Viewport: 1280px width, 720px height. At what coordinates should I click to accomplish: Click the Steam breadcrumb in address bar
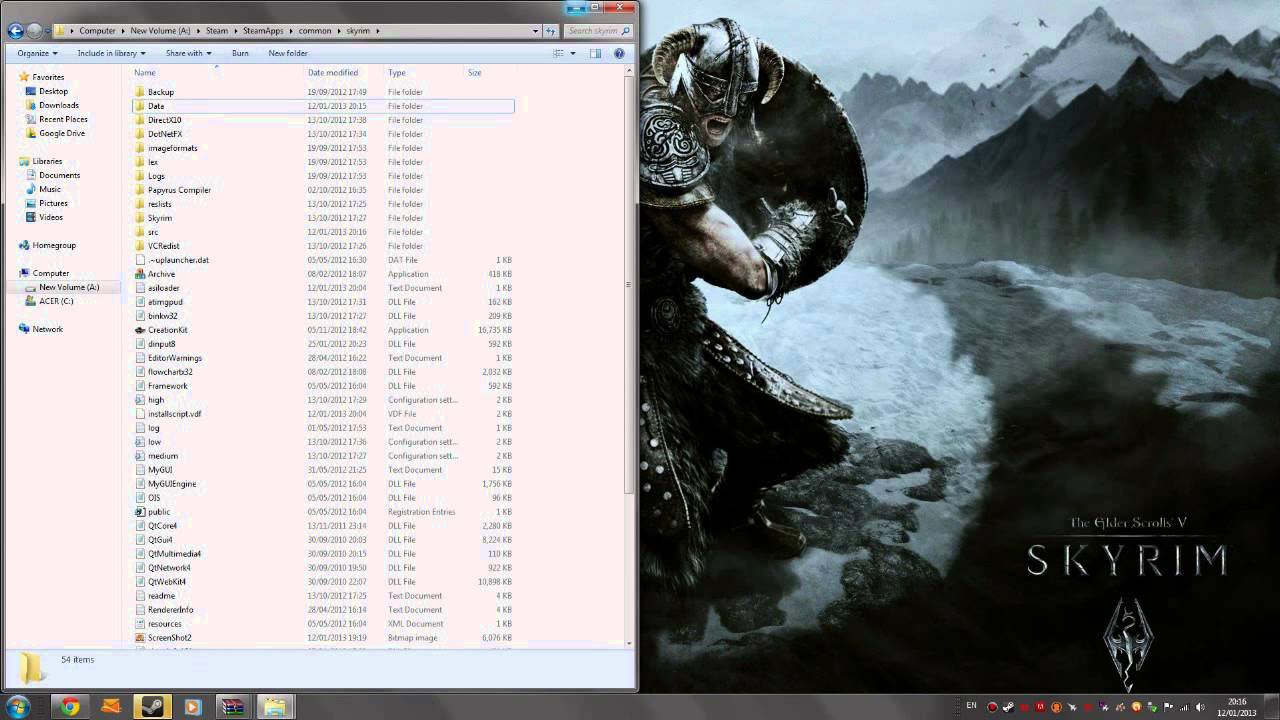click(x=217, y=31)
